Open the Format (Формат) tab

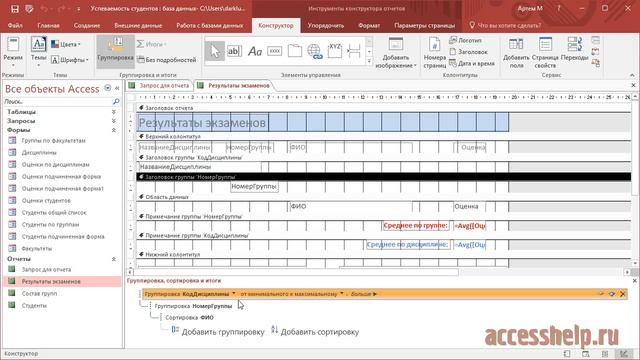pyautogui.click(x=369, y=25)
